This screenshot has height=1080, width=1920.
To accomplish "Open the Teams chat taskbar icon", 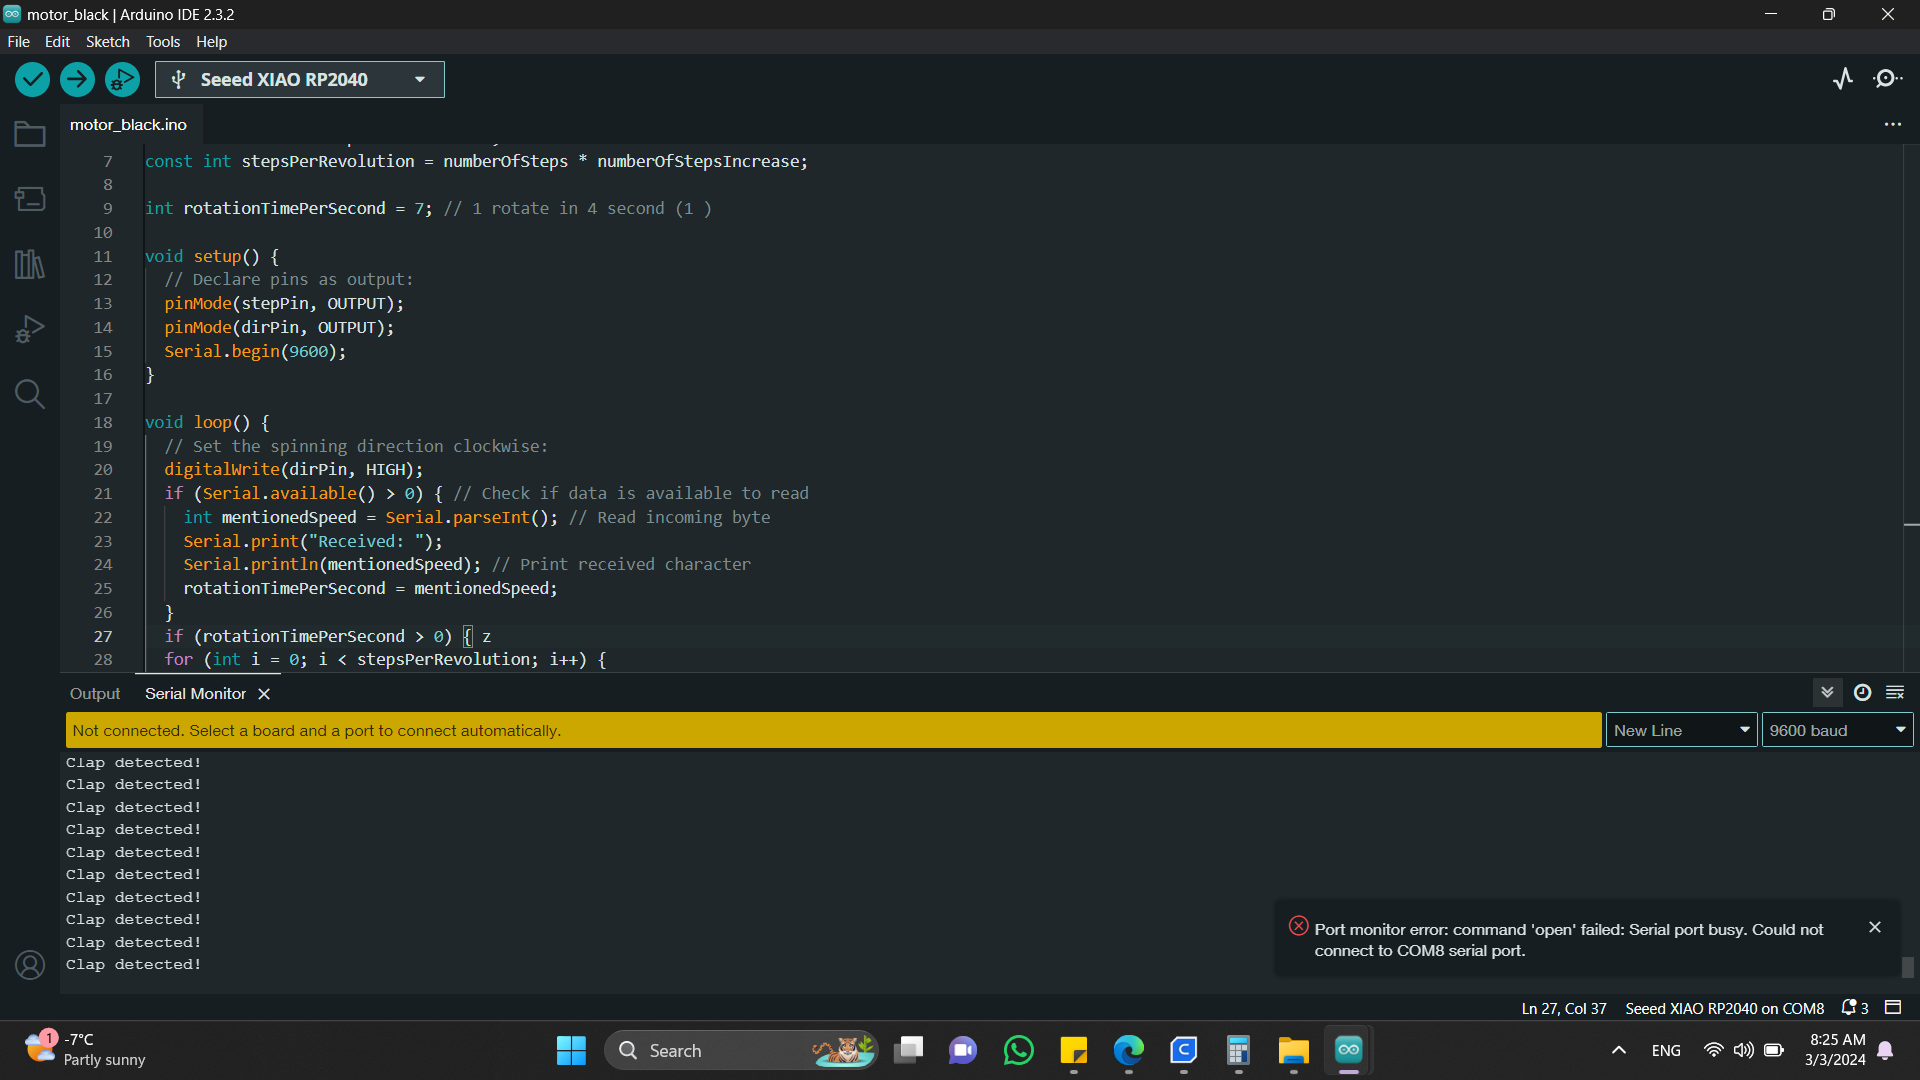I will [x=963, y=1050].
